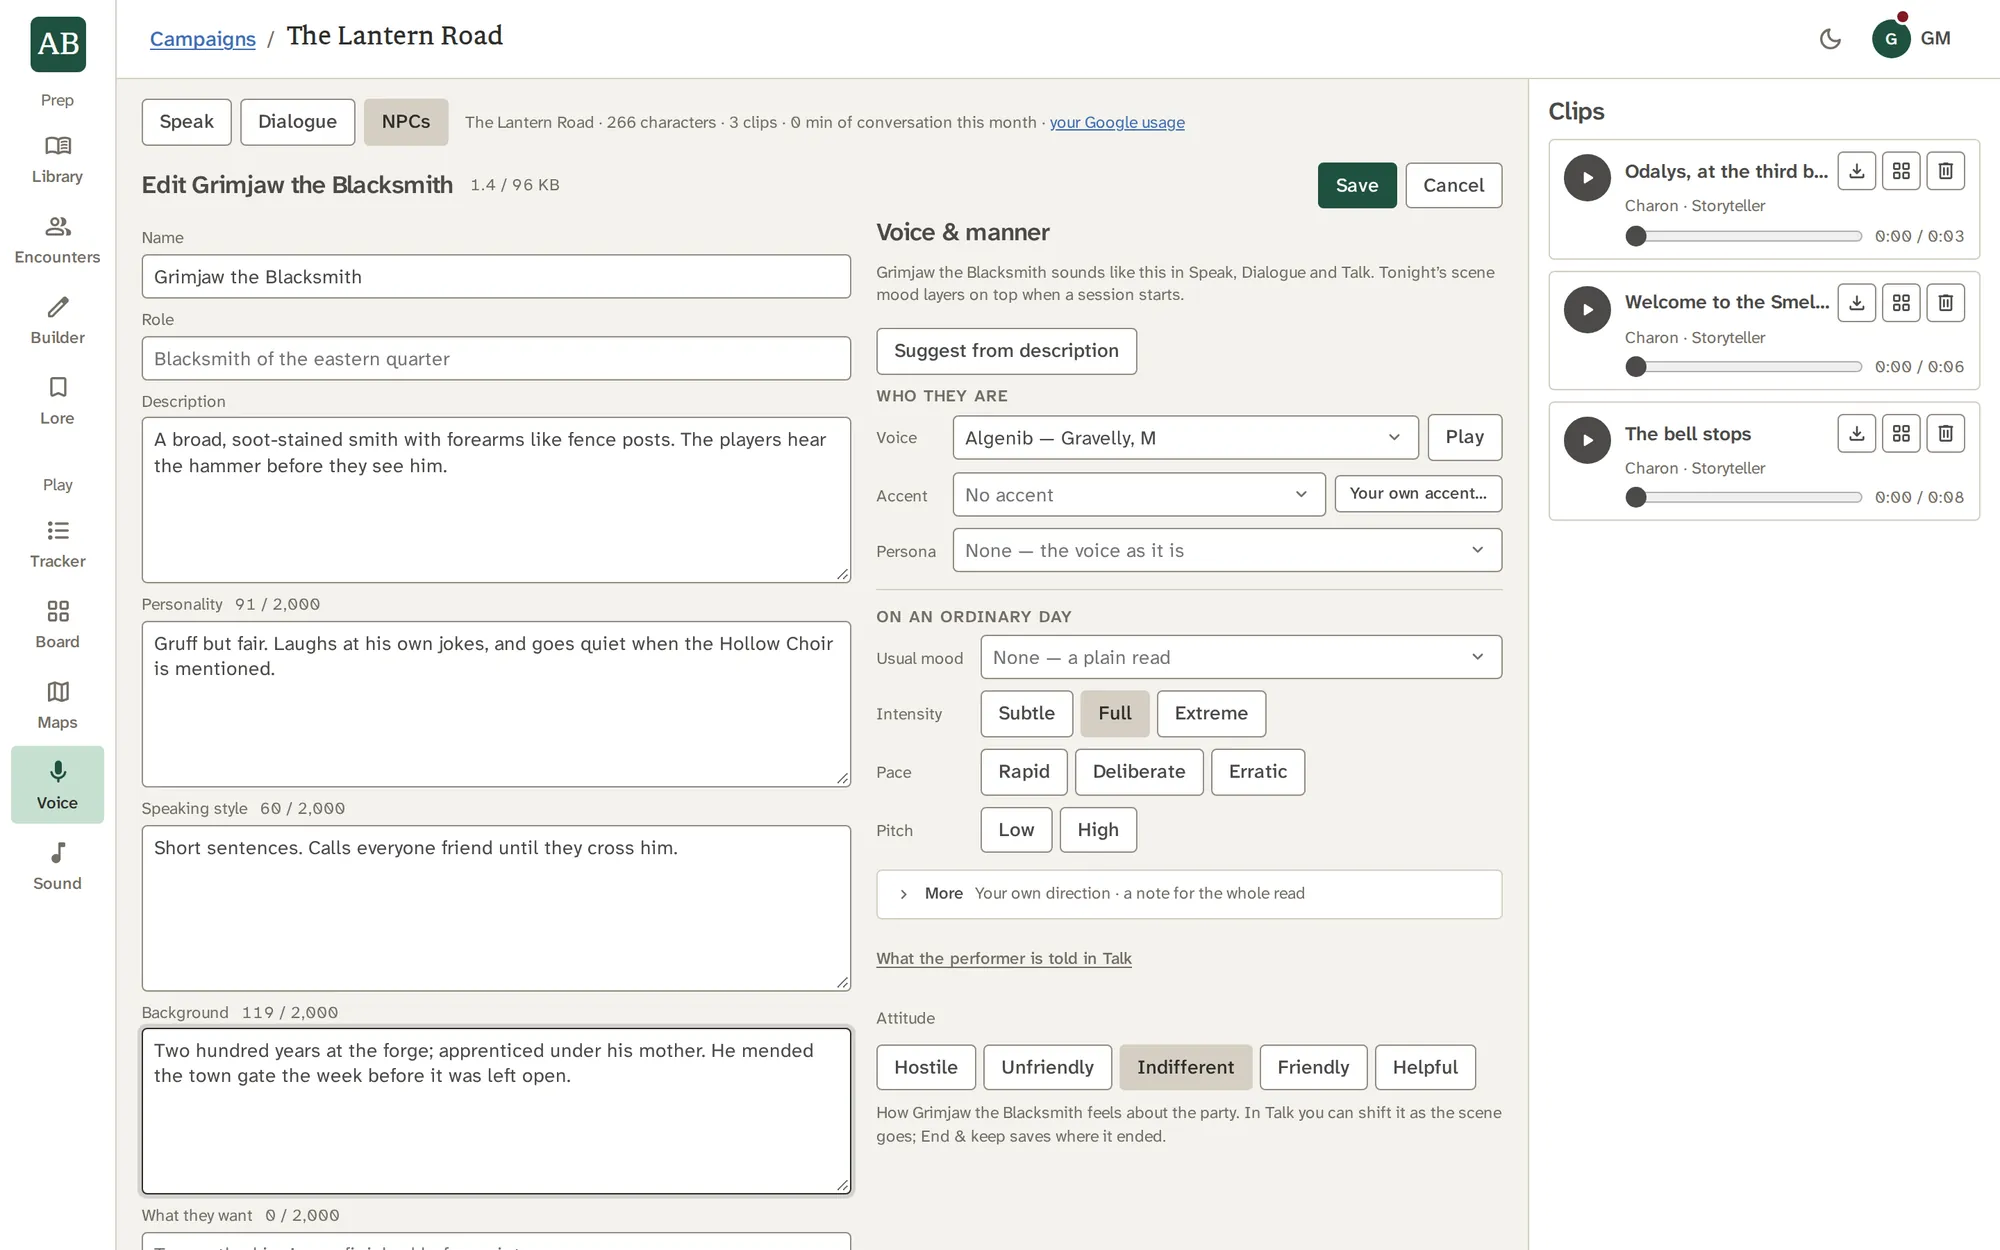The image size is (2000, 1250).
Task: Set intensity to Subtle
Action: pos(1026,714)
